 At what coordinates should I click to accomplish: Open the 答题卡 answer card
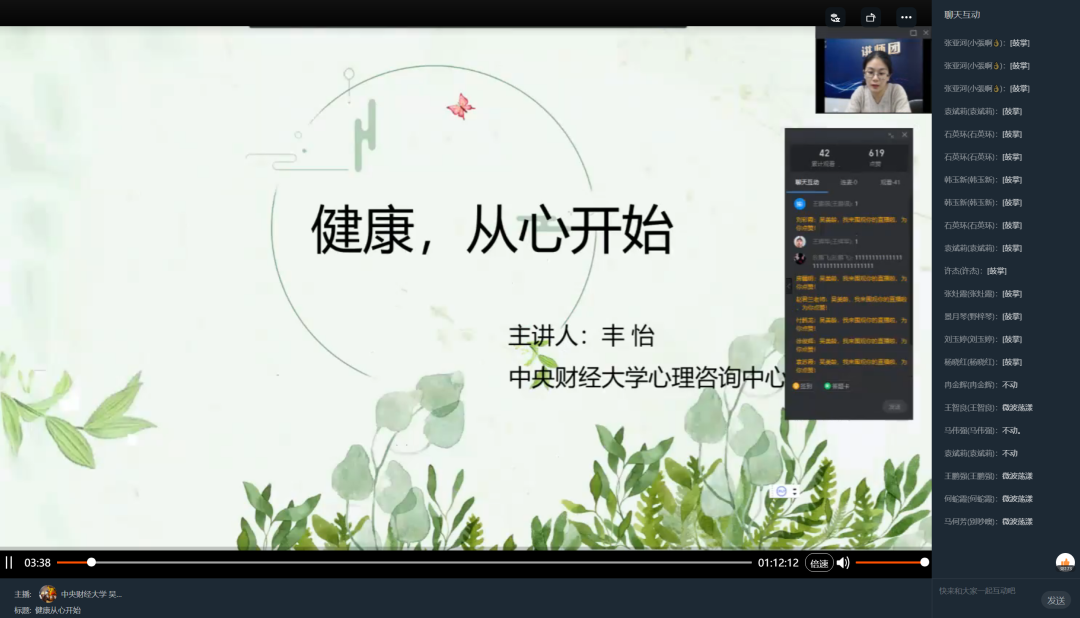tap(837, 387)
